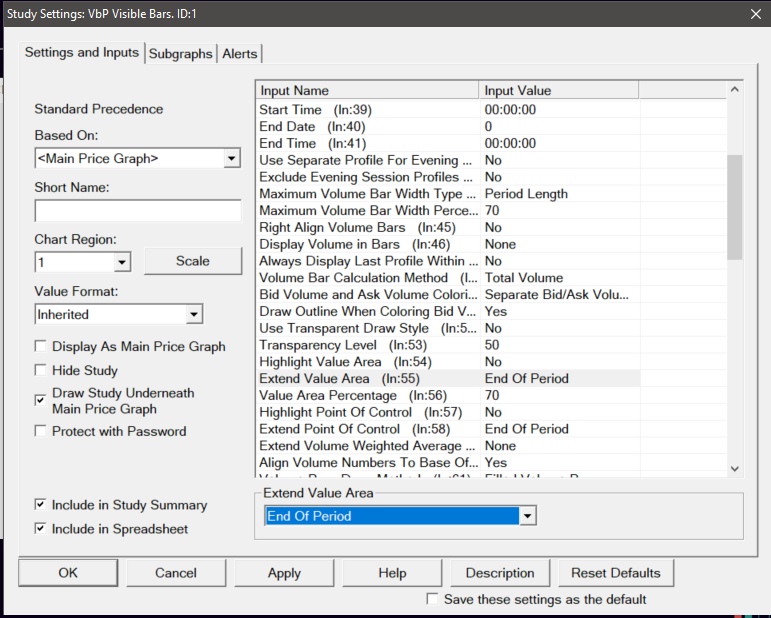Uncheck Draw Study Underneath Main Price Graph

40,400
